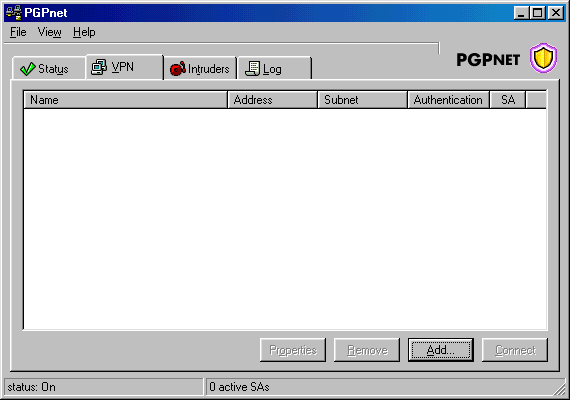Click the PGPnet yellow shield logo

(543, 58)
